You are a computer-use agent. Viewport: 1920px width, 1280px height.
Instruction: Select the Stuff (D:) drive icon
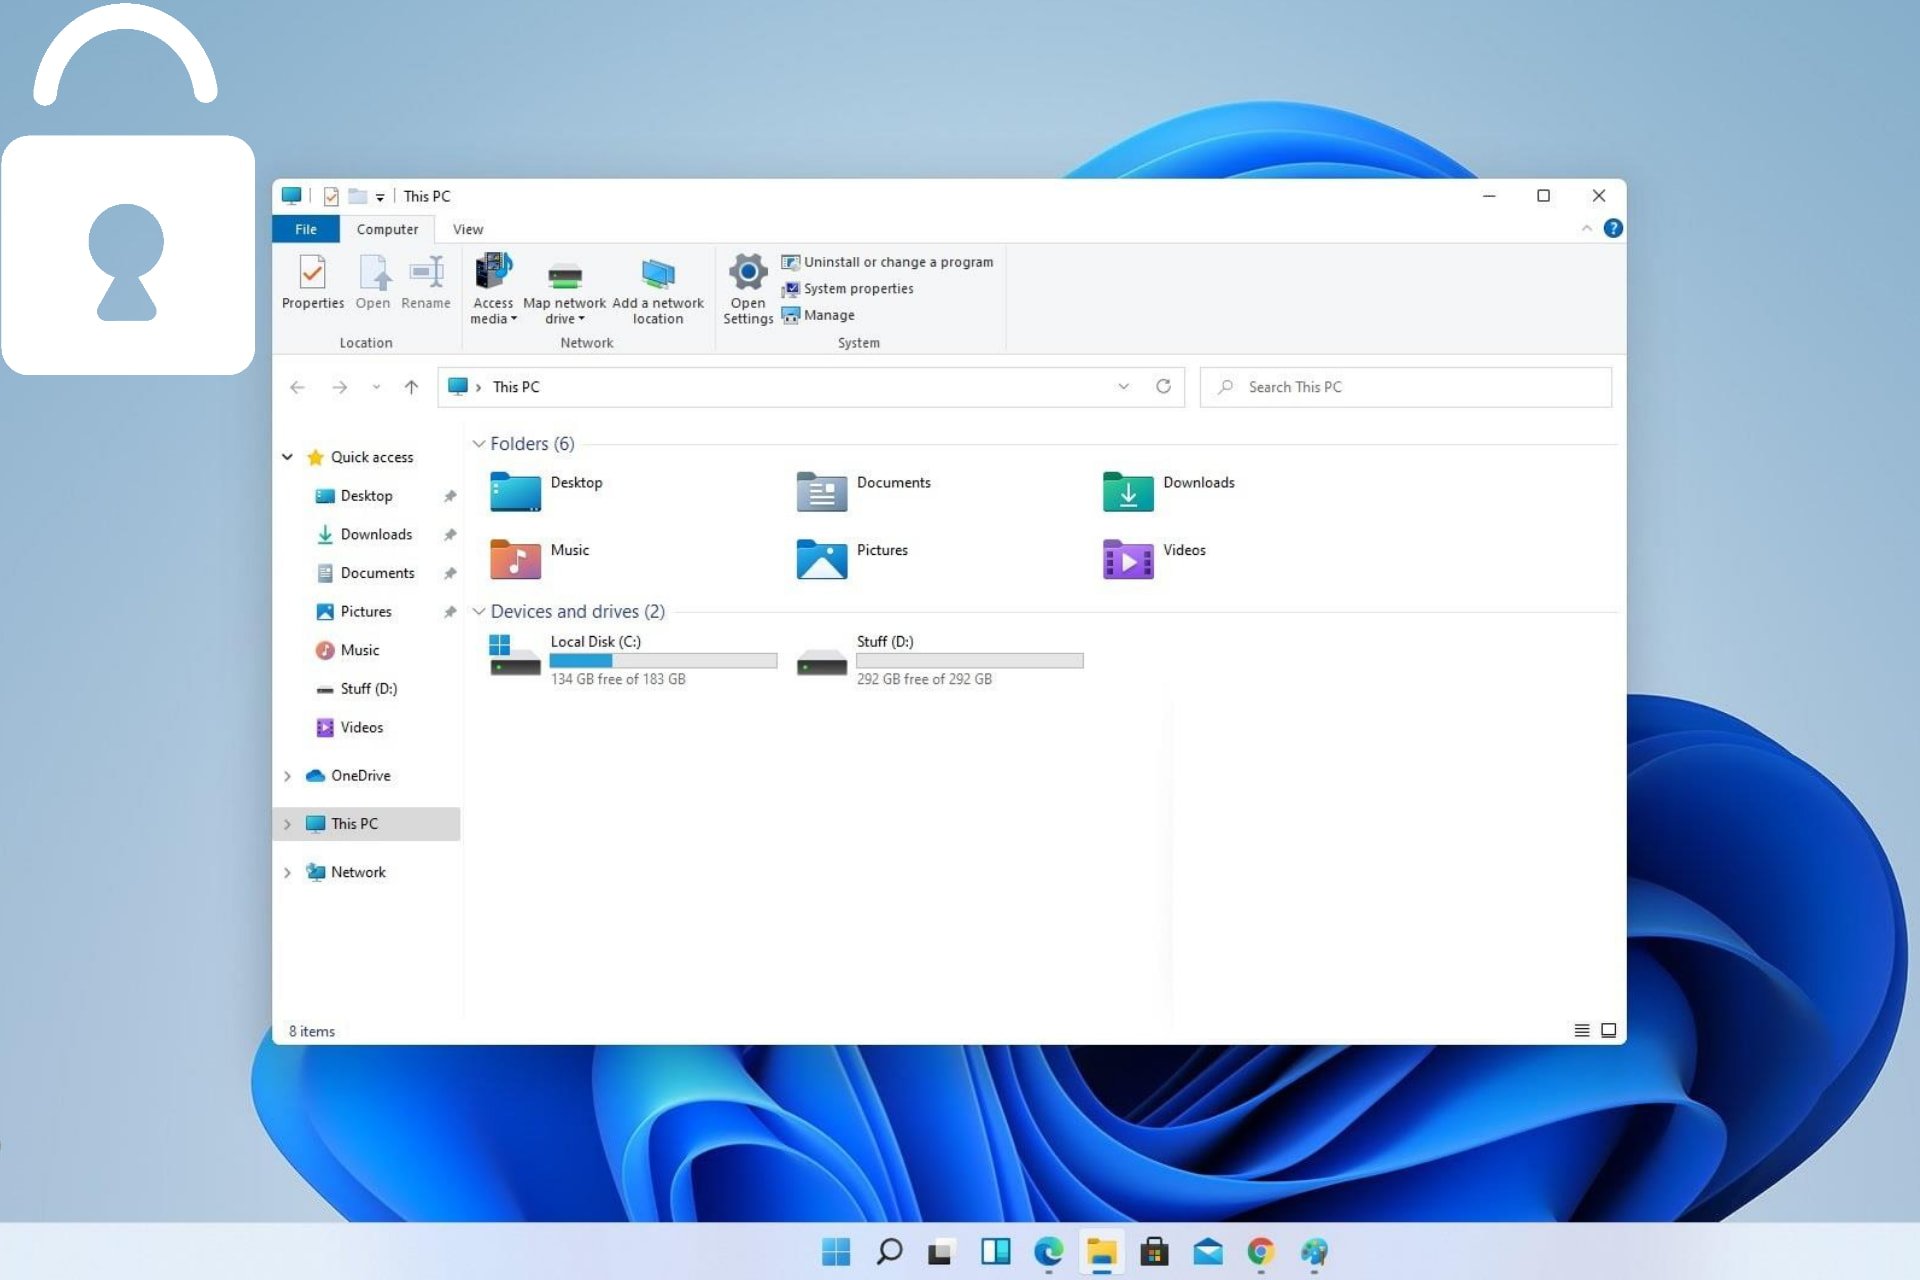click(821, 662)
